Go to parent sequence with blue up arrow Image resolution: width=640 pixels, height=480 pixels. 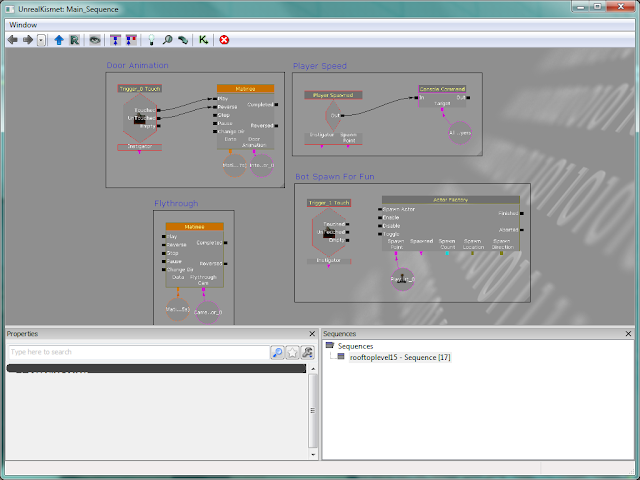(59, 40)
